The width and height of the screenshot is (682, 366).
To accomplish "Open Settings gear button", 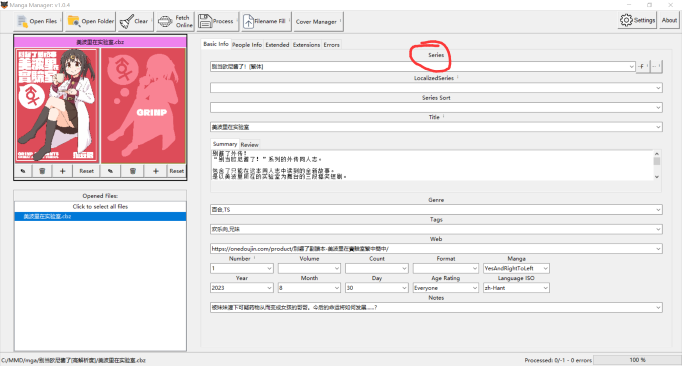I will tap(637, 20).
